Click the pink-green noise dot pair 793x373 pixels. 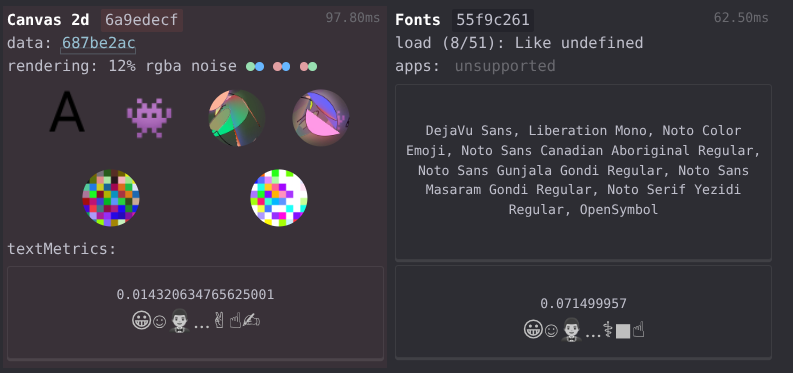tap(309, 66)
